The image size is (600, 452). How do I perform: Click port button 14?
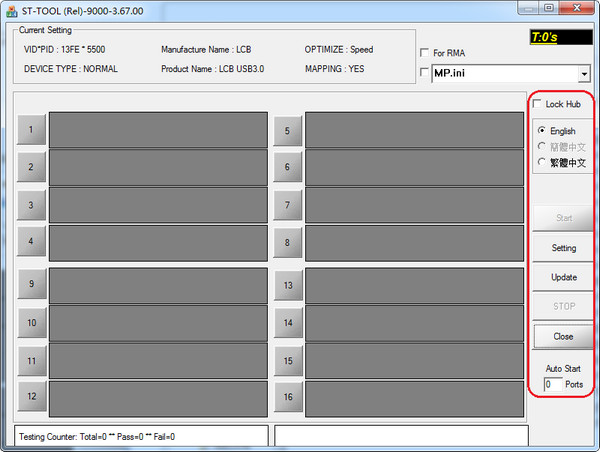(x=288, y=323)
